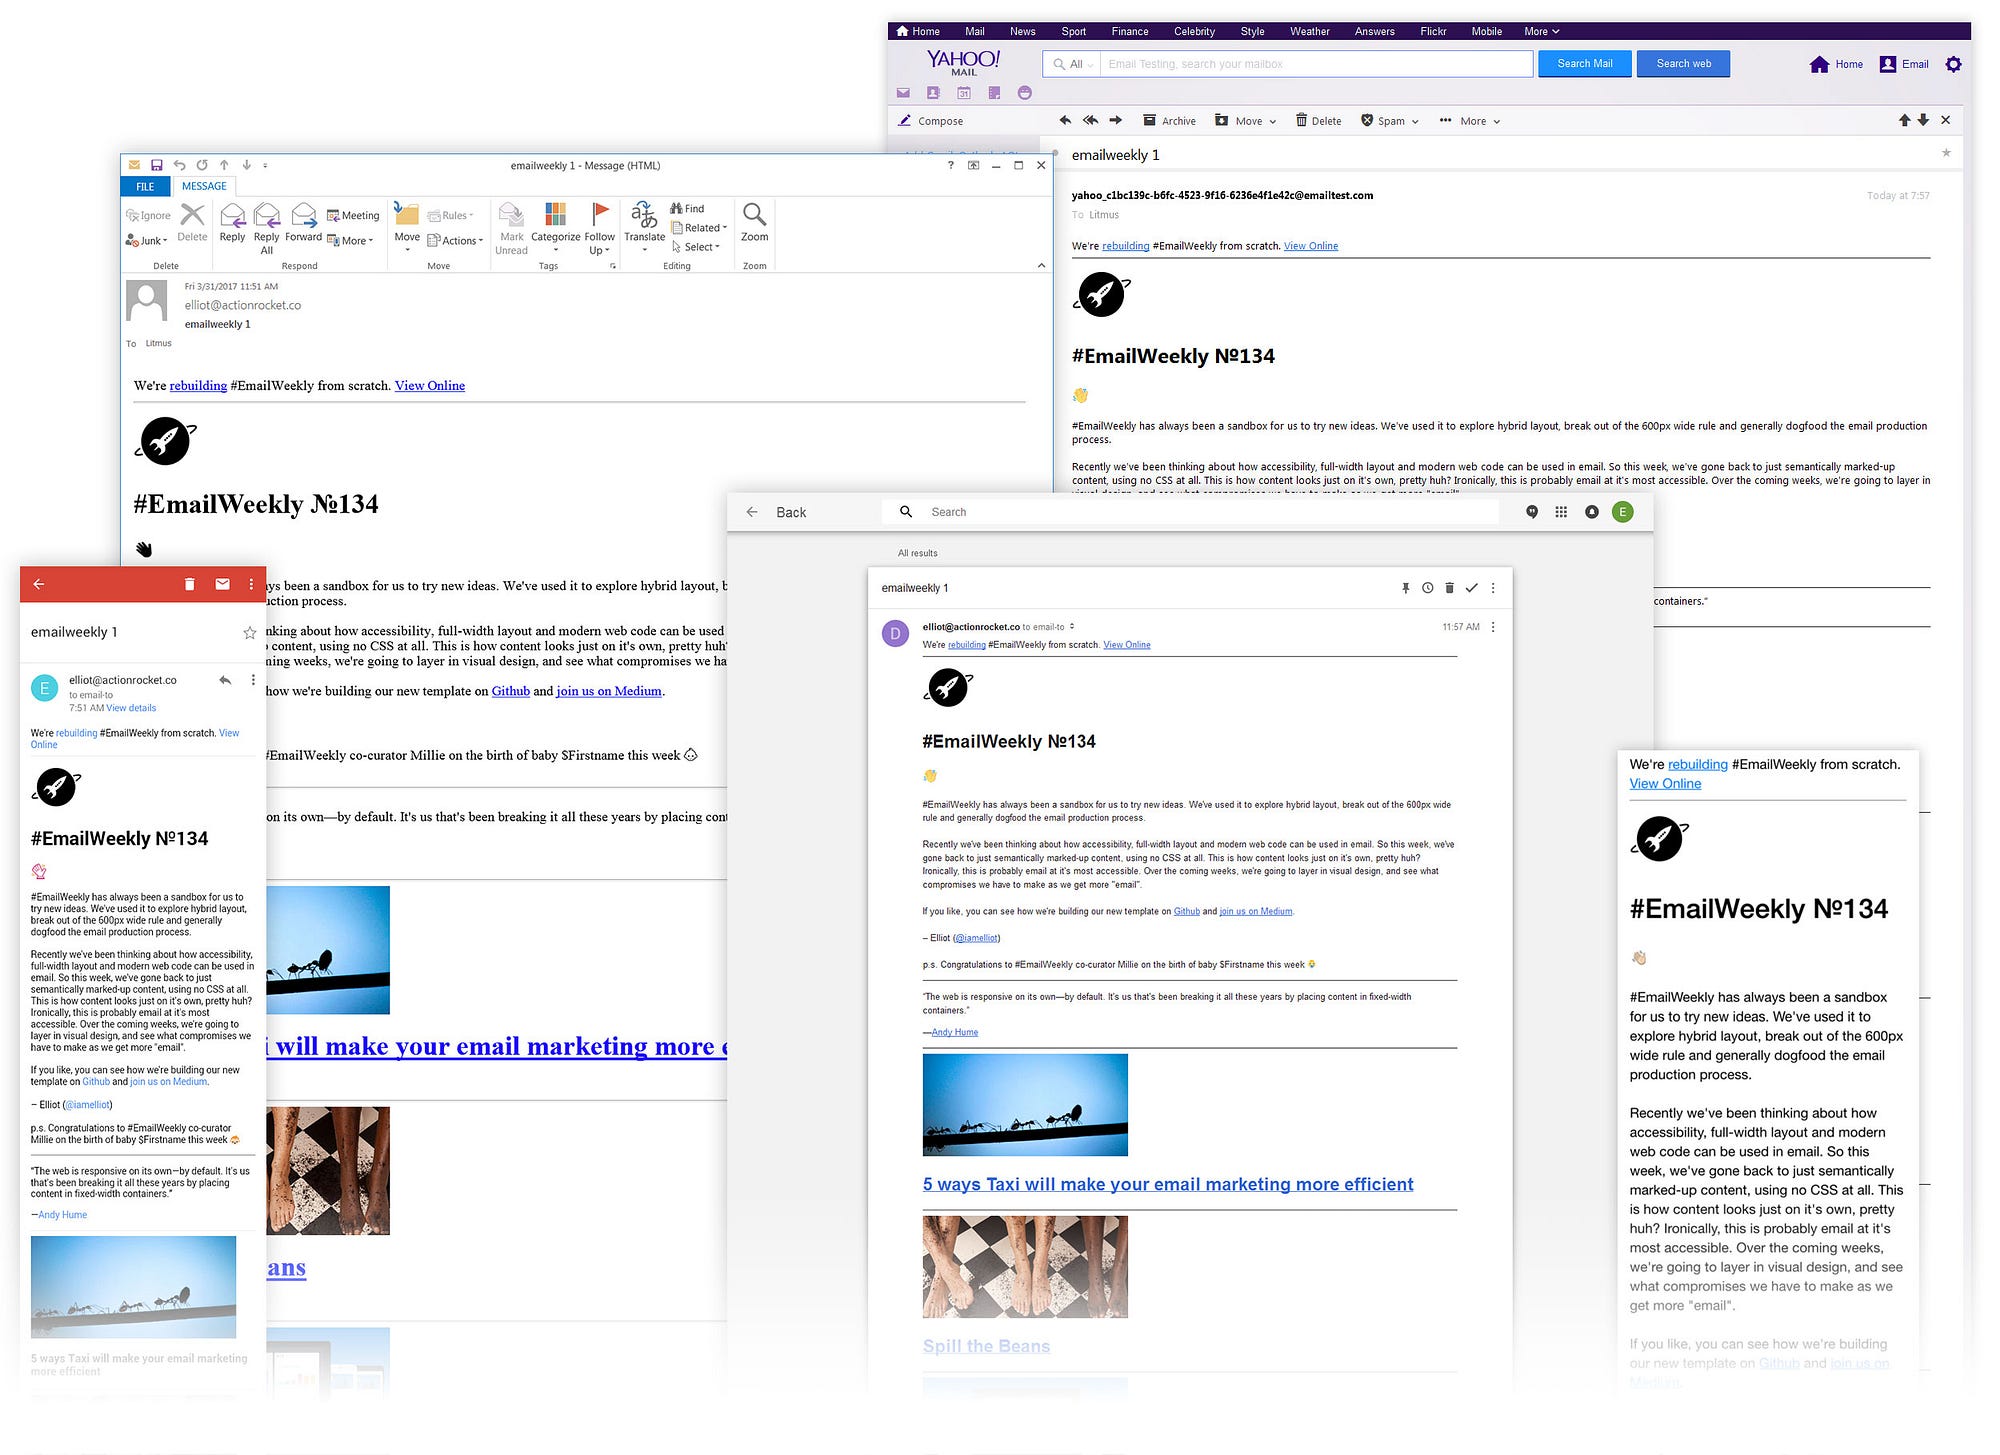Click the mark-unread envelope in Gmail mobile toolbar
Image resolution: width=2000 pixels, height=1455 pixels.
(x=222, y=584)
